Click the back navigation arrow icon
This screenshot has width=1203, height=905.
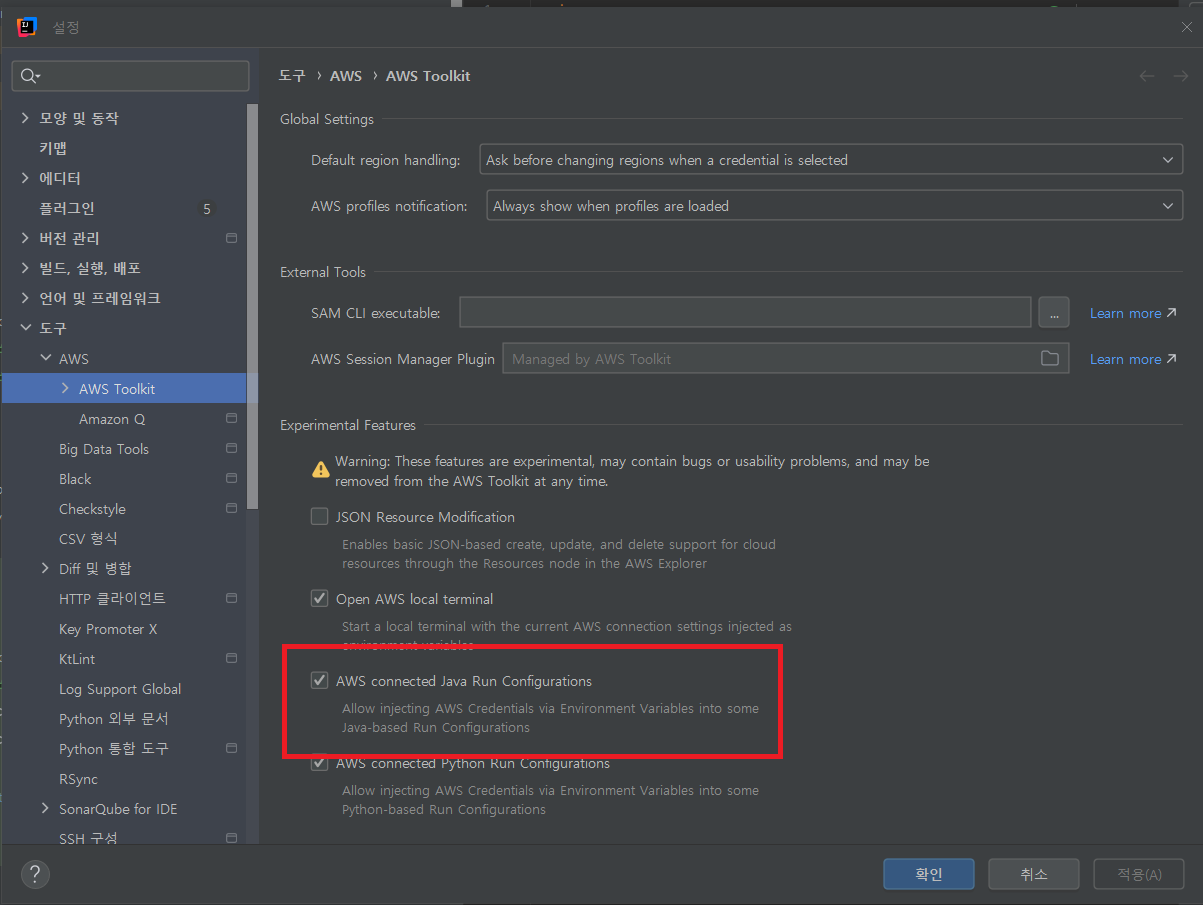coord(1147,76)
